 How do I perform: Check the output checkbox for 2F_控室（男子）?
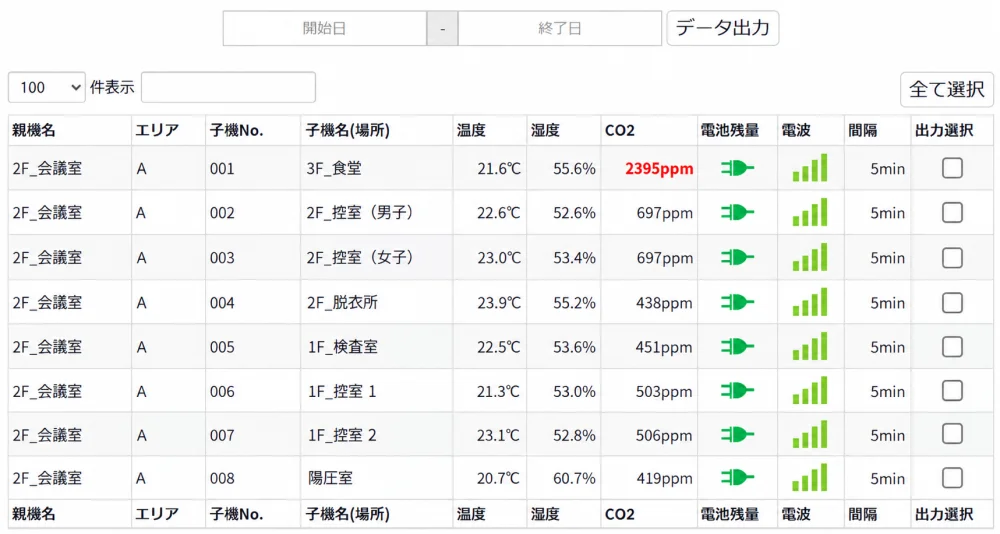click(952, 212)
